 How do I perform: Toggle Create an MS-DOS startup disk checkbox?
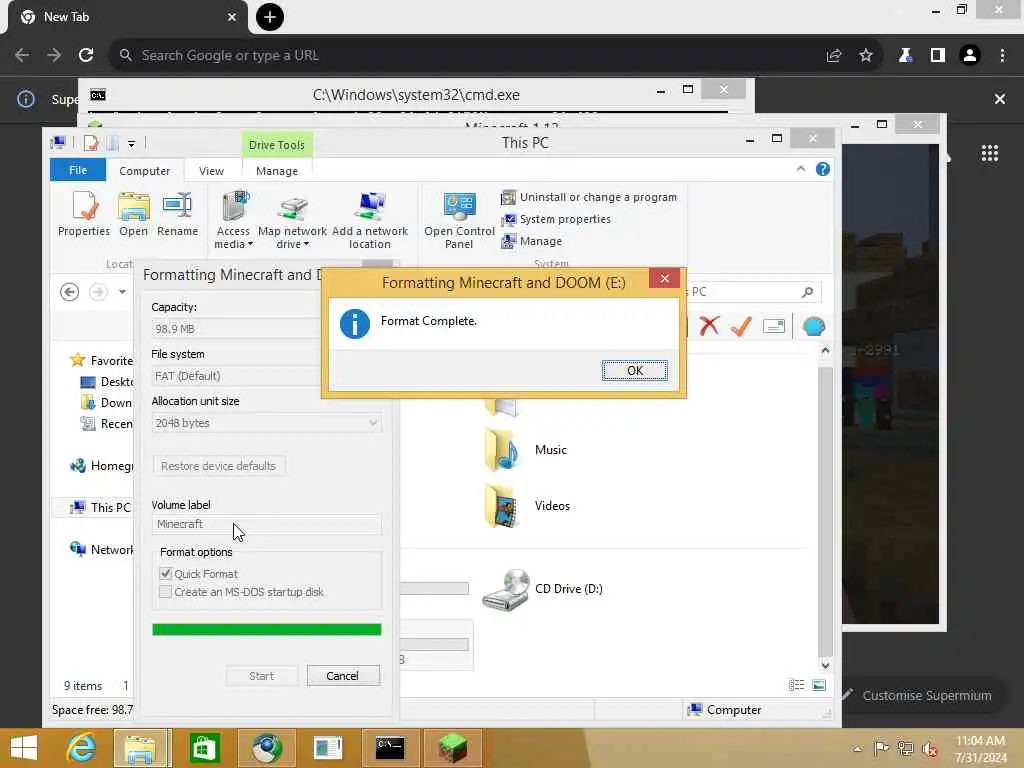coord(165,592)
